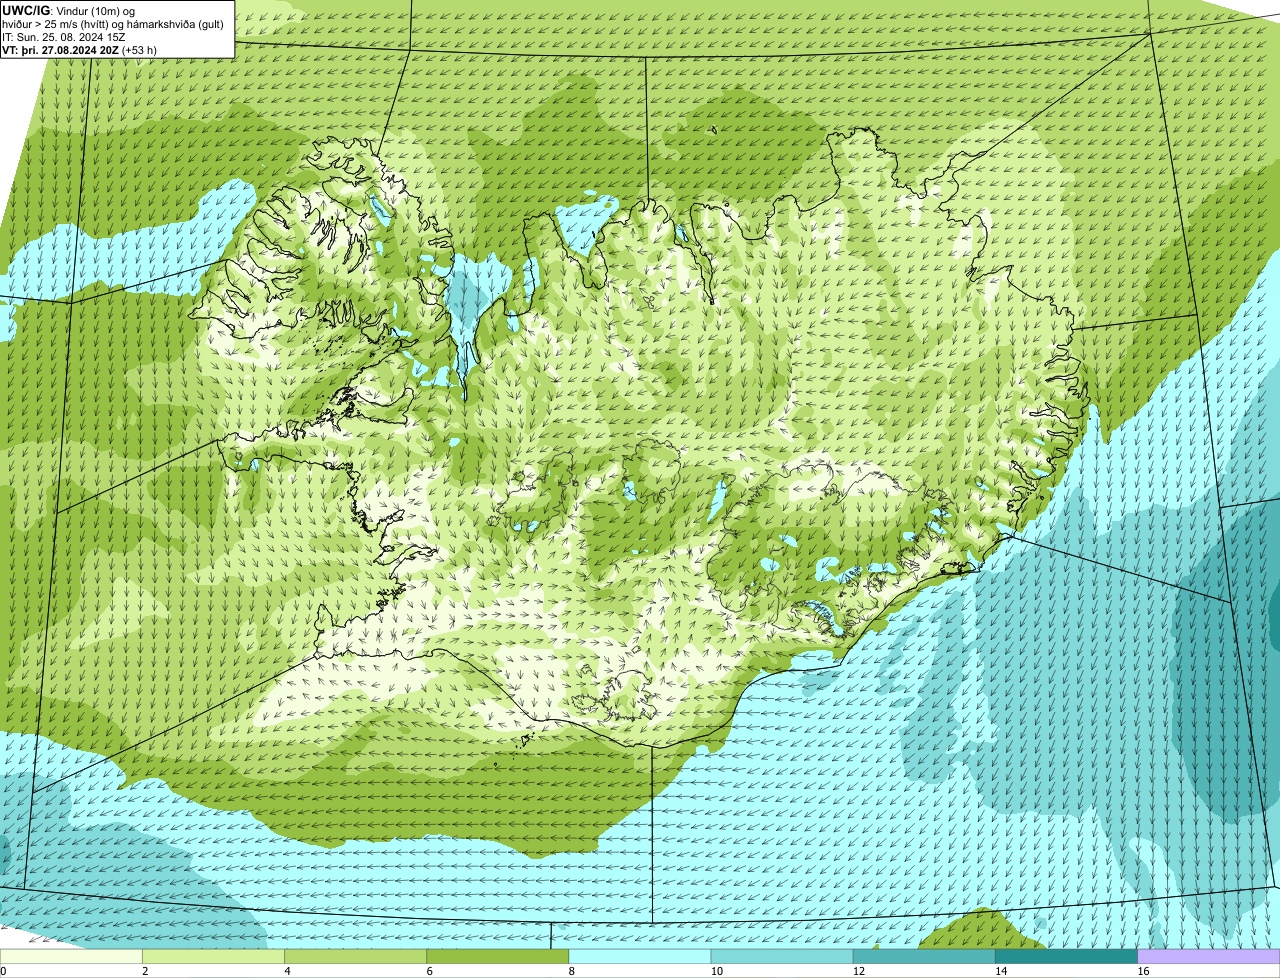
Task: Click the legend scale label '4'
Action: pyautogui.click(x=287, y=971)
